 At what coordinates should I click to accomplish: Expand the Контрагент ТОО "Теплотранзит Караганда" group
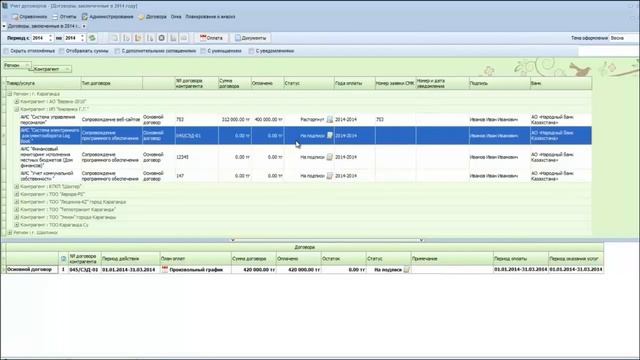[x=17, y=209]
